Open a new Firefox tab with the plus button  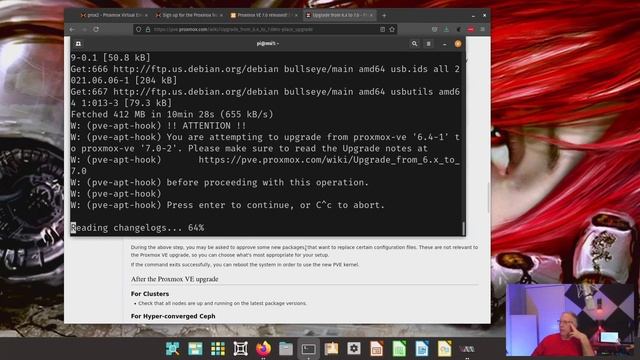pos(384,16)
